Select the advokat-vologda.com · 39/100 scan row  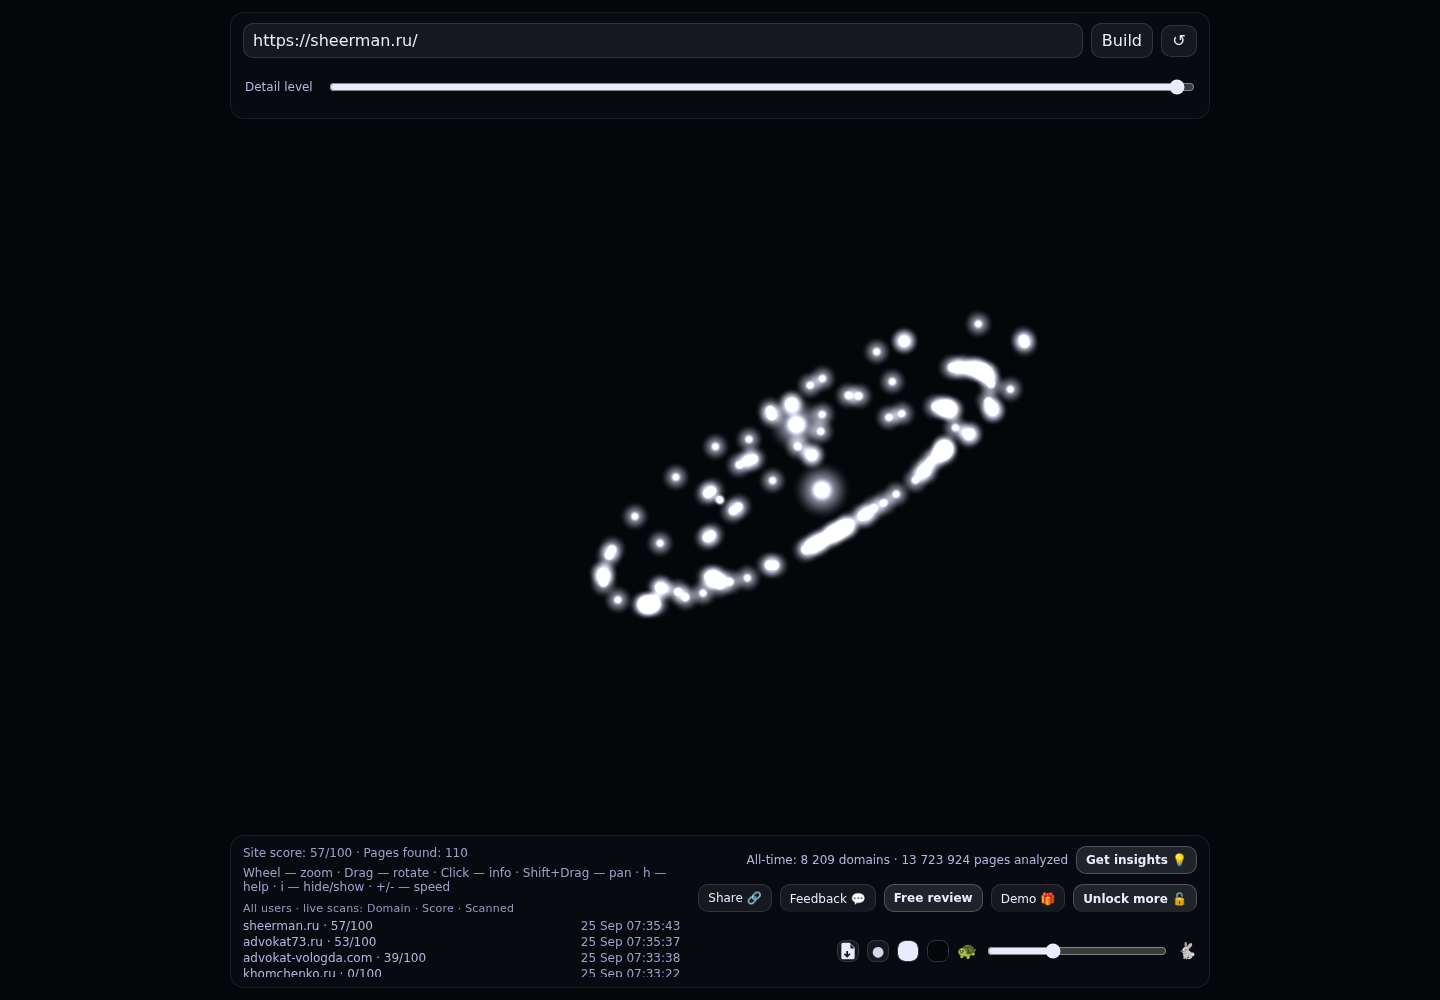[461, 958]
